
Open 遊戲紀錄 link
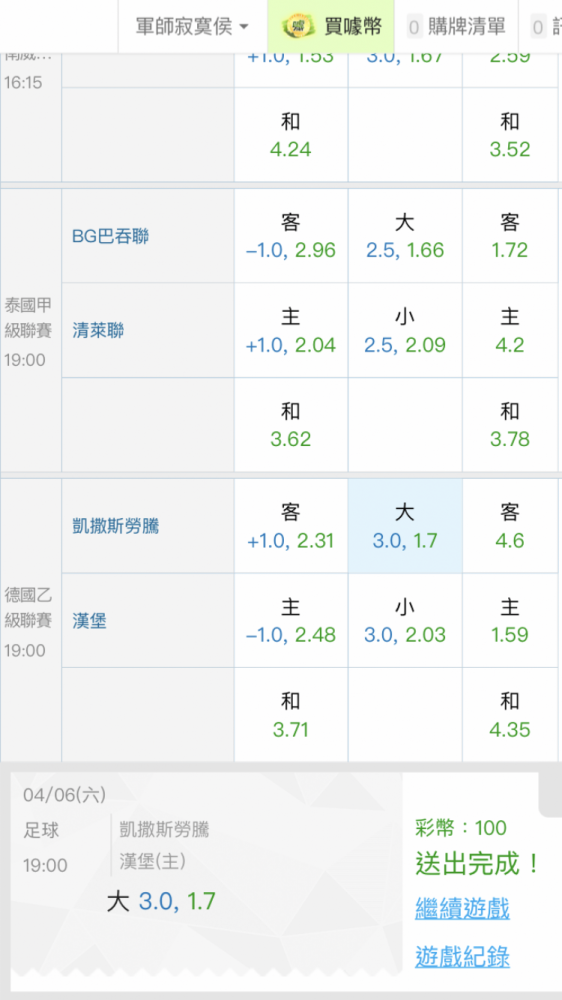462,957
